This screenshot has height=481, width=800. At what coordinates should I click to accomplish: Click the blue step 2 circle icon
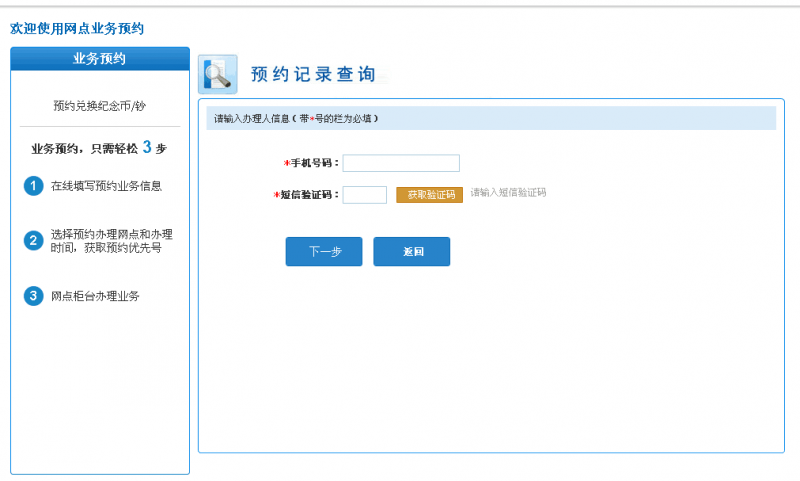[x=33, y=241]
